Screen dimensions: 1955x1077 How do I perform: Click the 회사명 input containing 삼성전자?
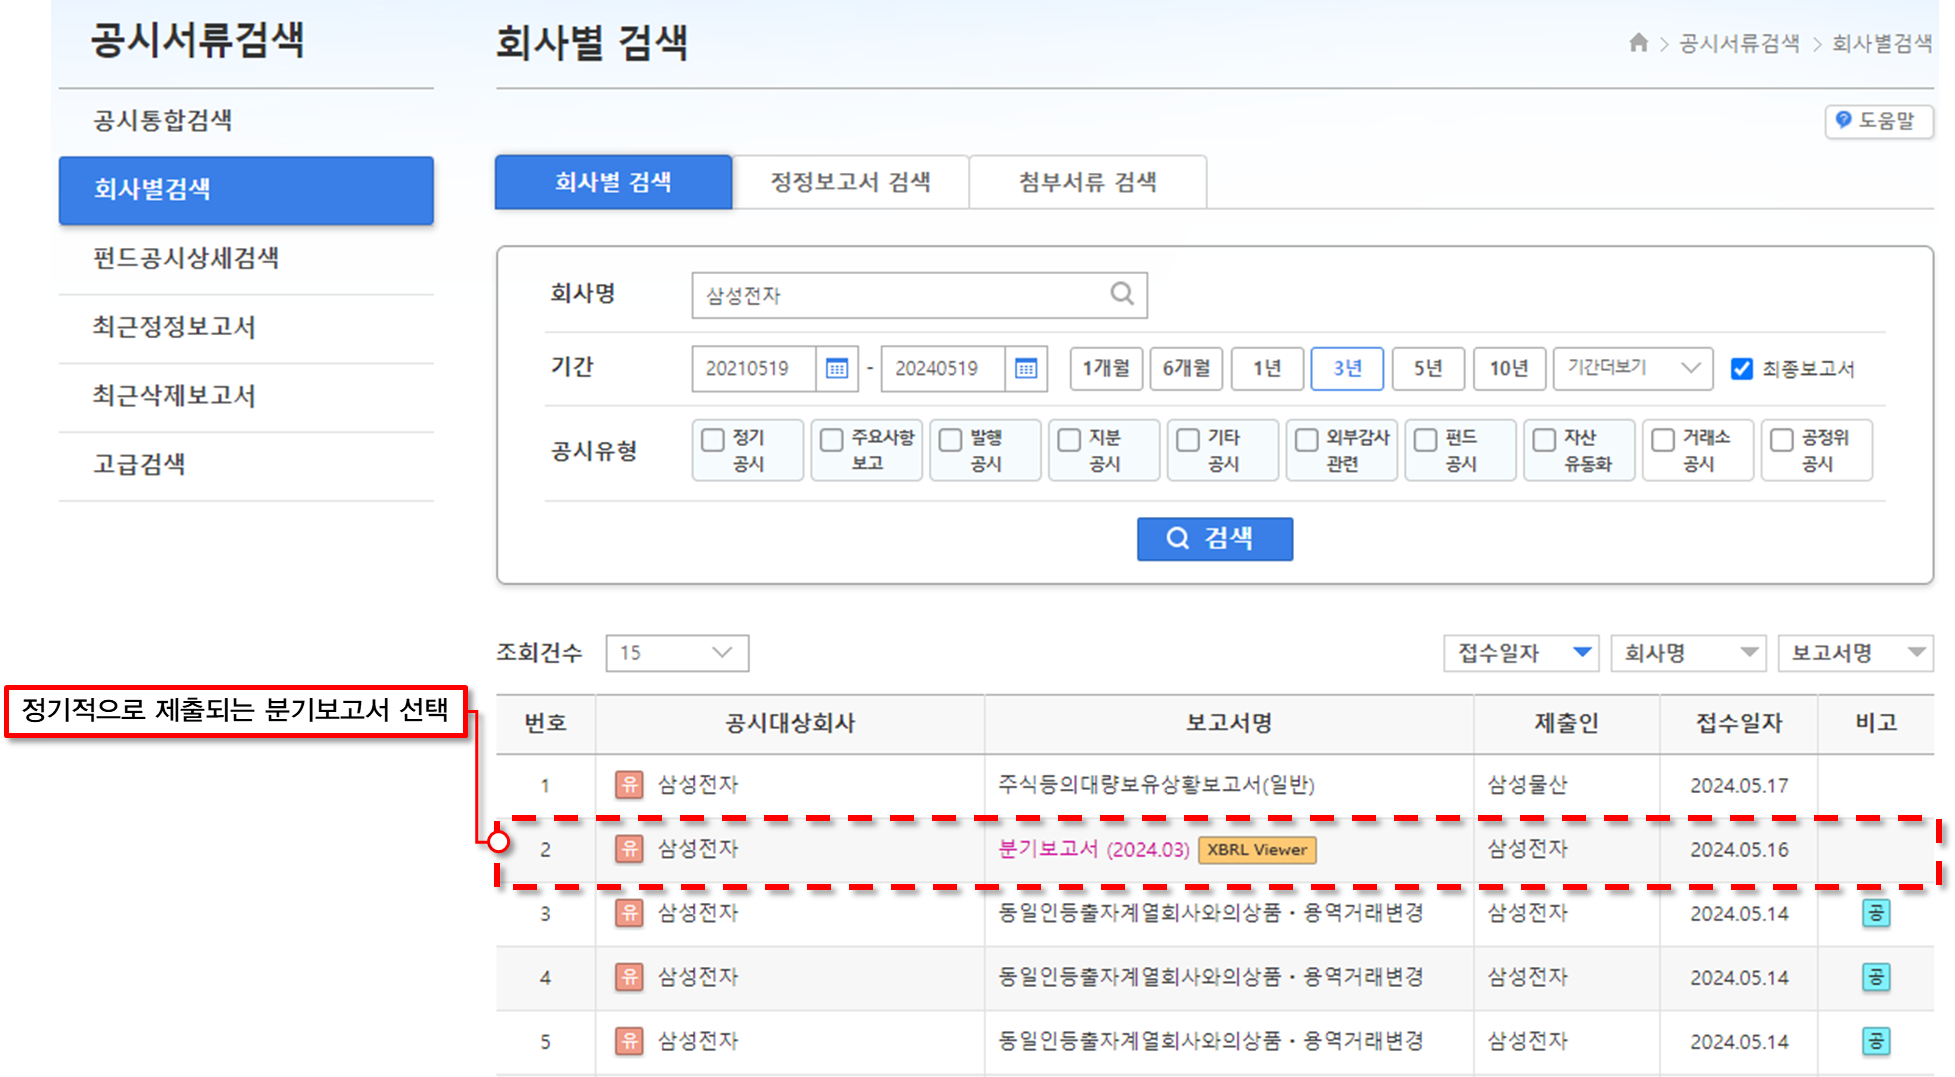click(x=919, y=295)
